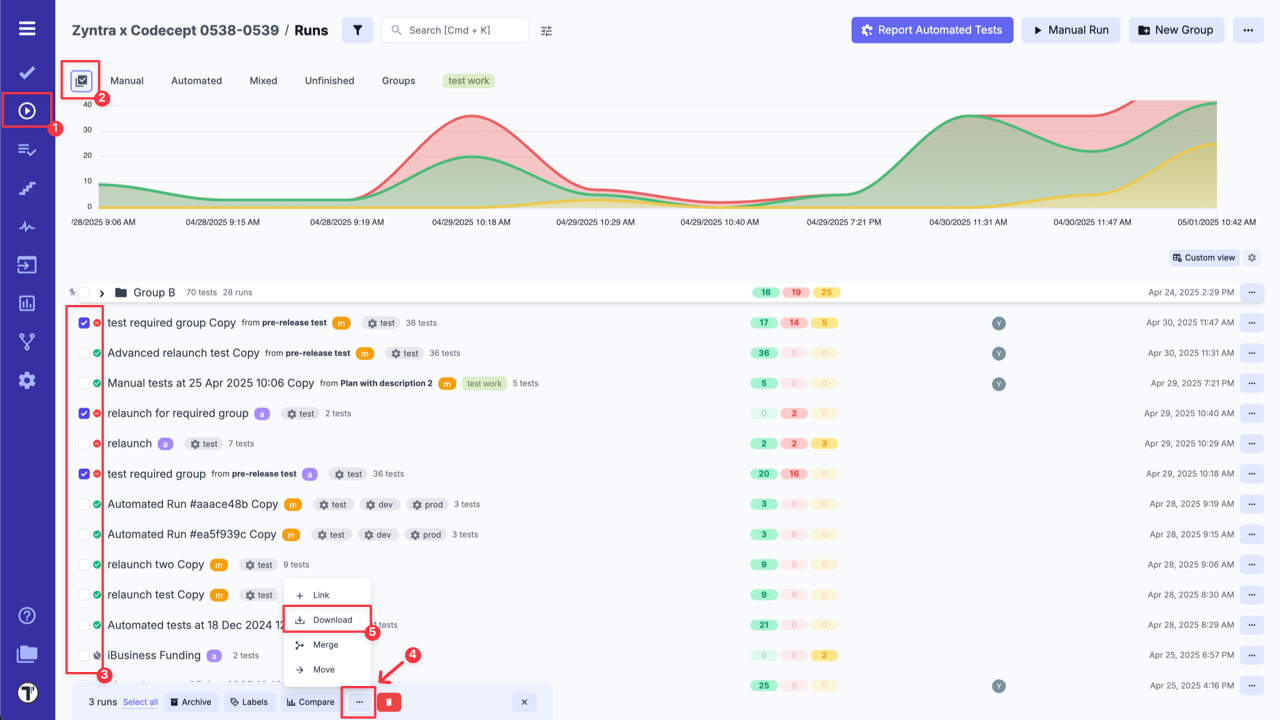Open the ellipsis menu for 'iBusiness Funding'

[x=1252, y=655]
